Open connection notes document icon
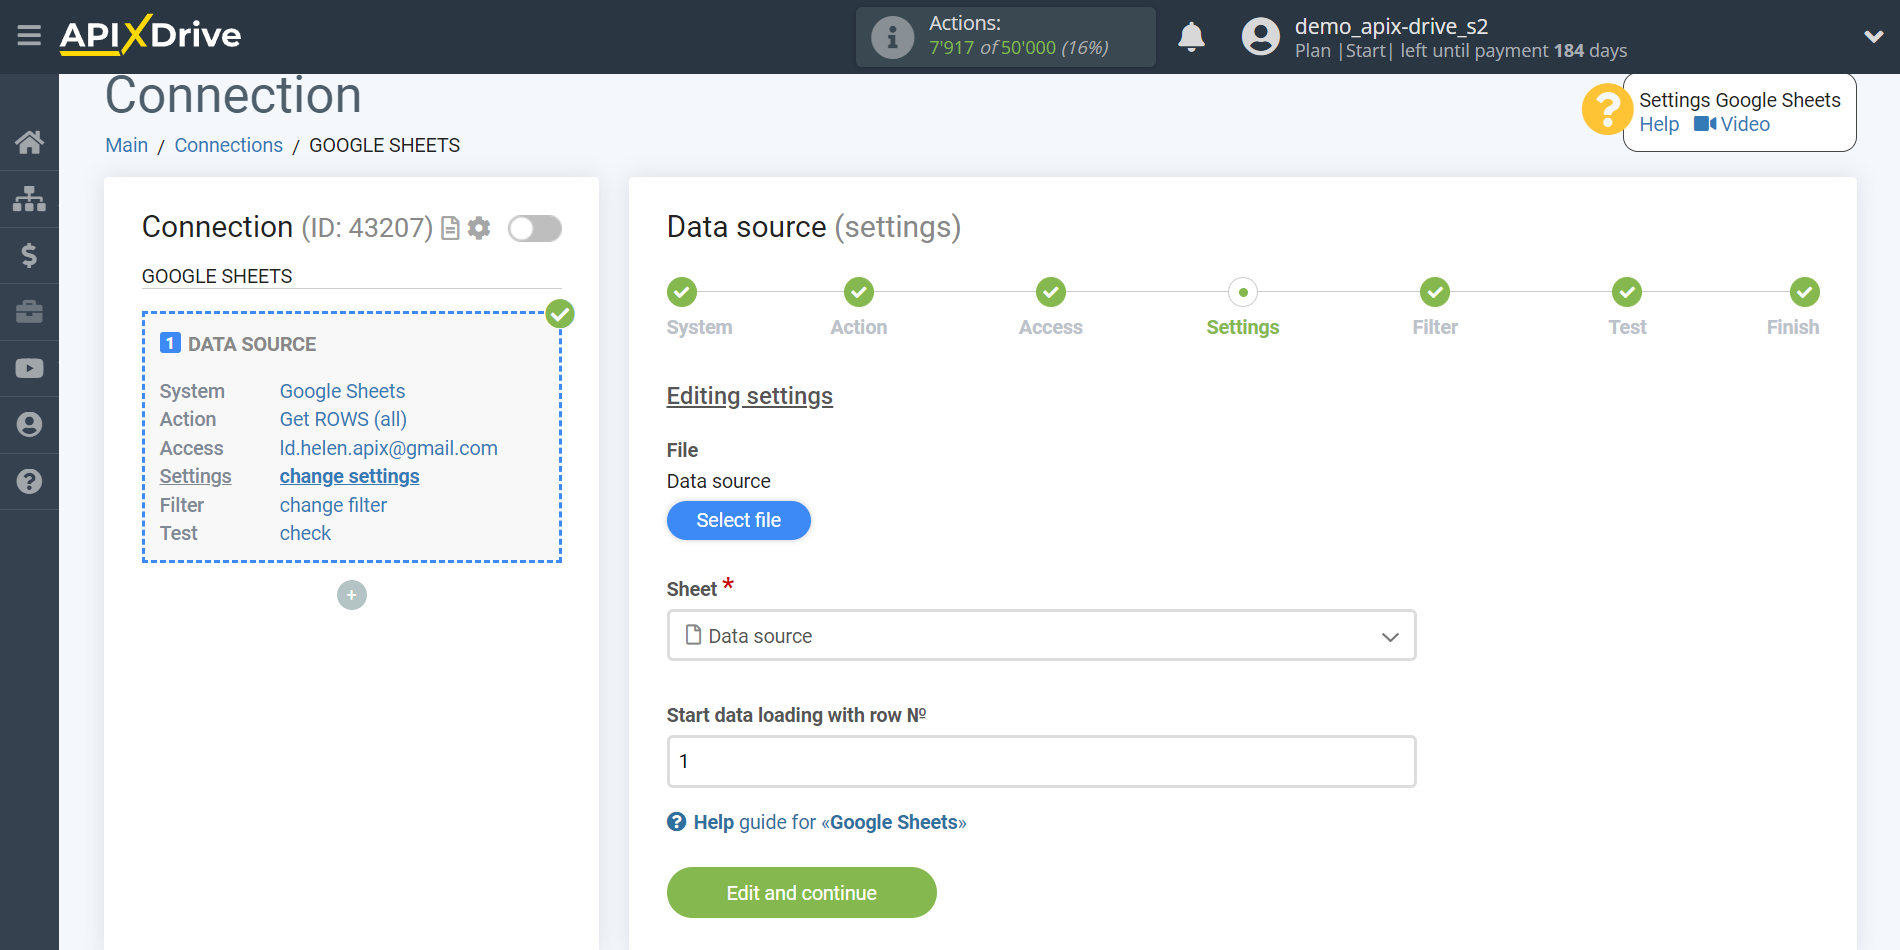This screenshot has width=1900, height=950. 450,229
